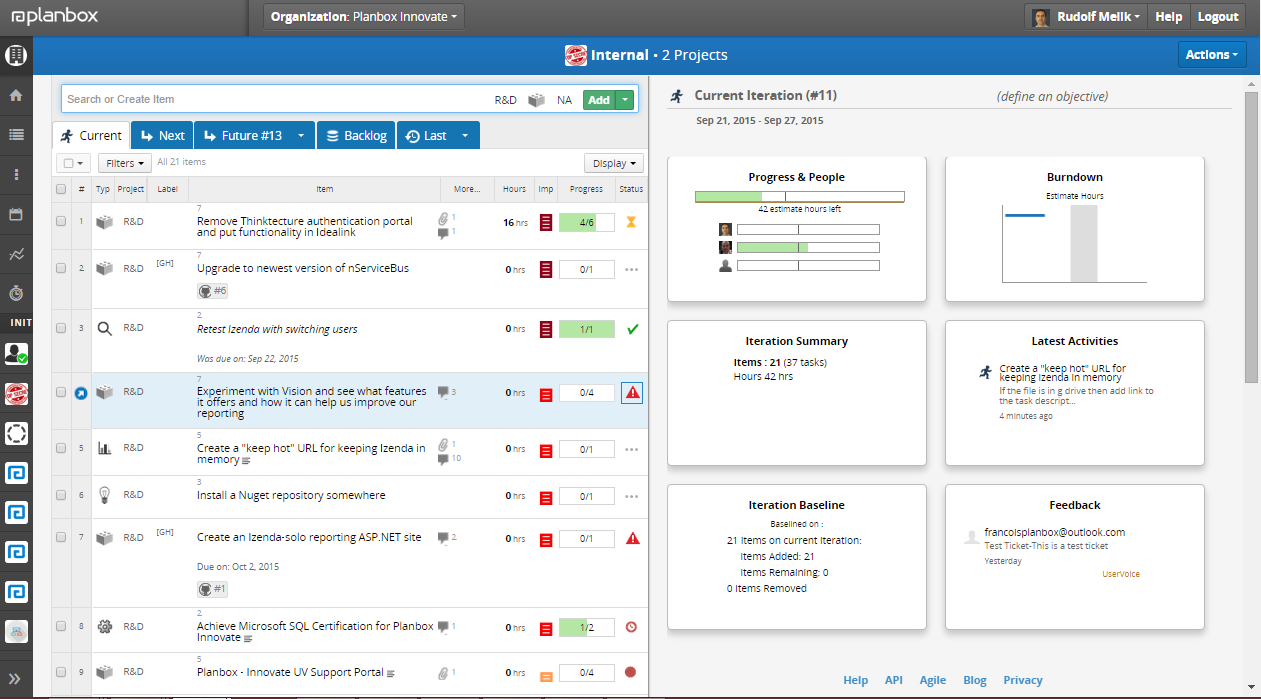
Task: Click the green checkmark status on Retest Izenda item
Action: [x=631, y=328]
